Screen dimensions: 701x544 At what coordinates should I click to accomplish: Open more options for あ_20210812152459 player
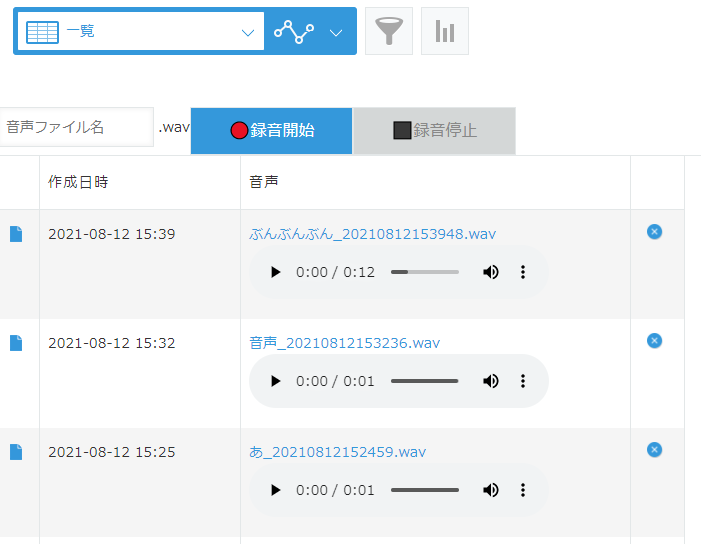(x=523, y=490)
